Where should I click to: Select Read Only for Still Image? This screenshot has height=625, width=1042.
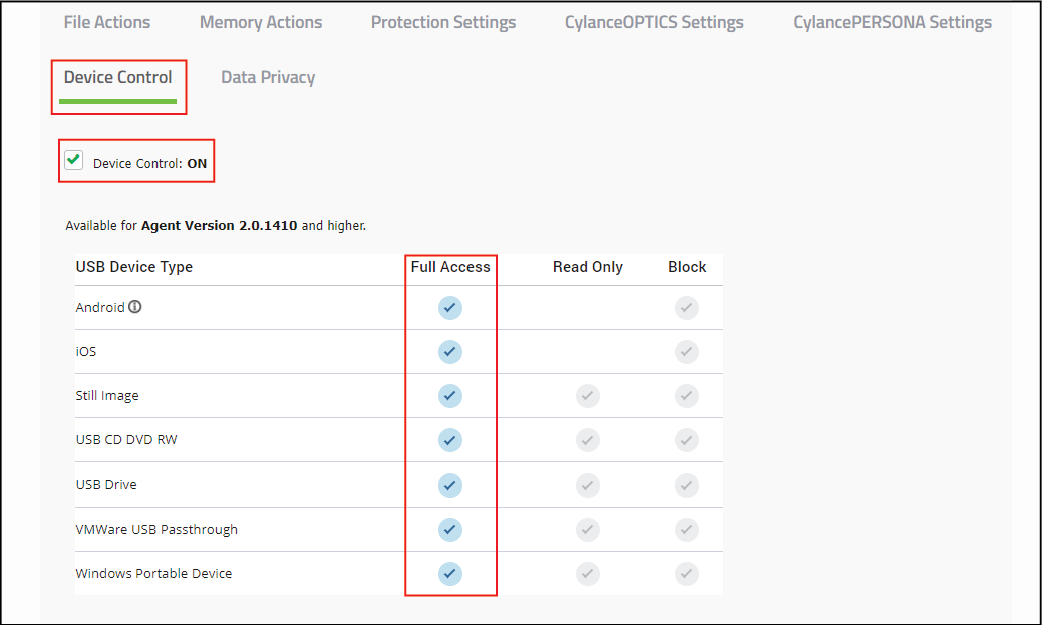(x=587, y=396)
